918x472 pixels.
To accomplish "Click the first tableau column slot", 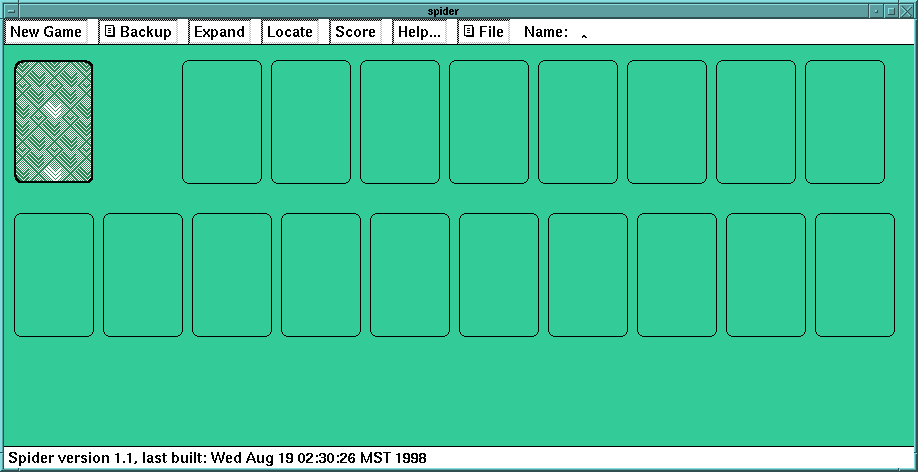I will 54,275.
